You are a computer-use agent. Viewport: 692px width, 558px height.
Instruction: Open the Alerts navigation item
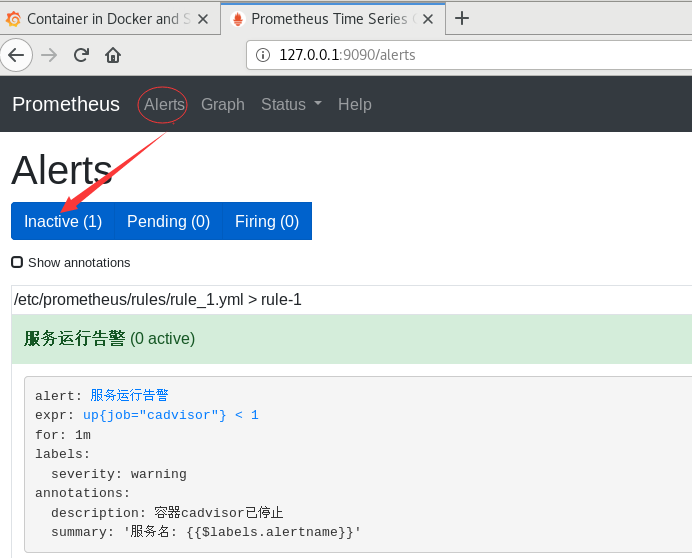click(164, 105)
